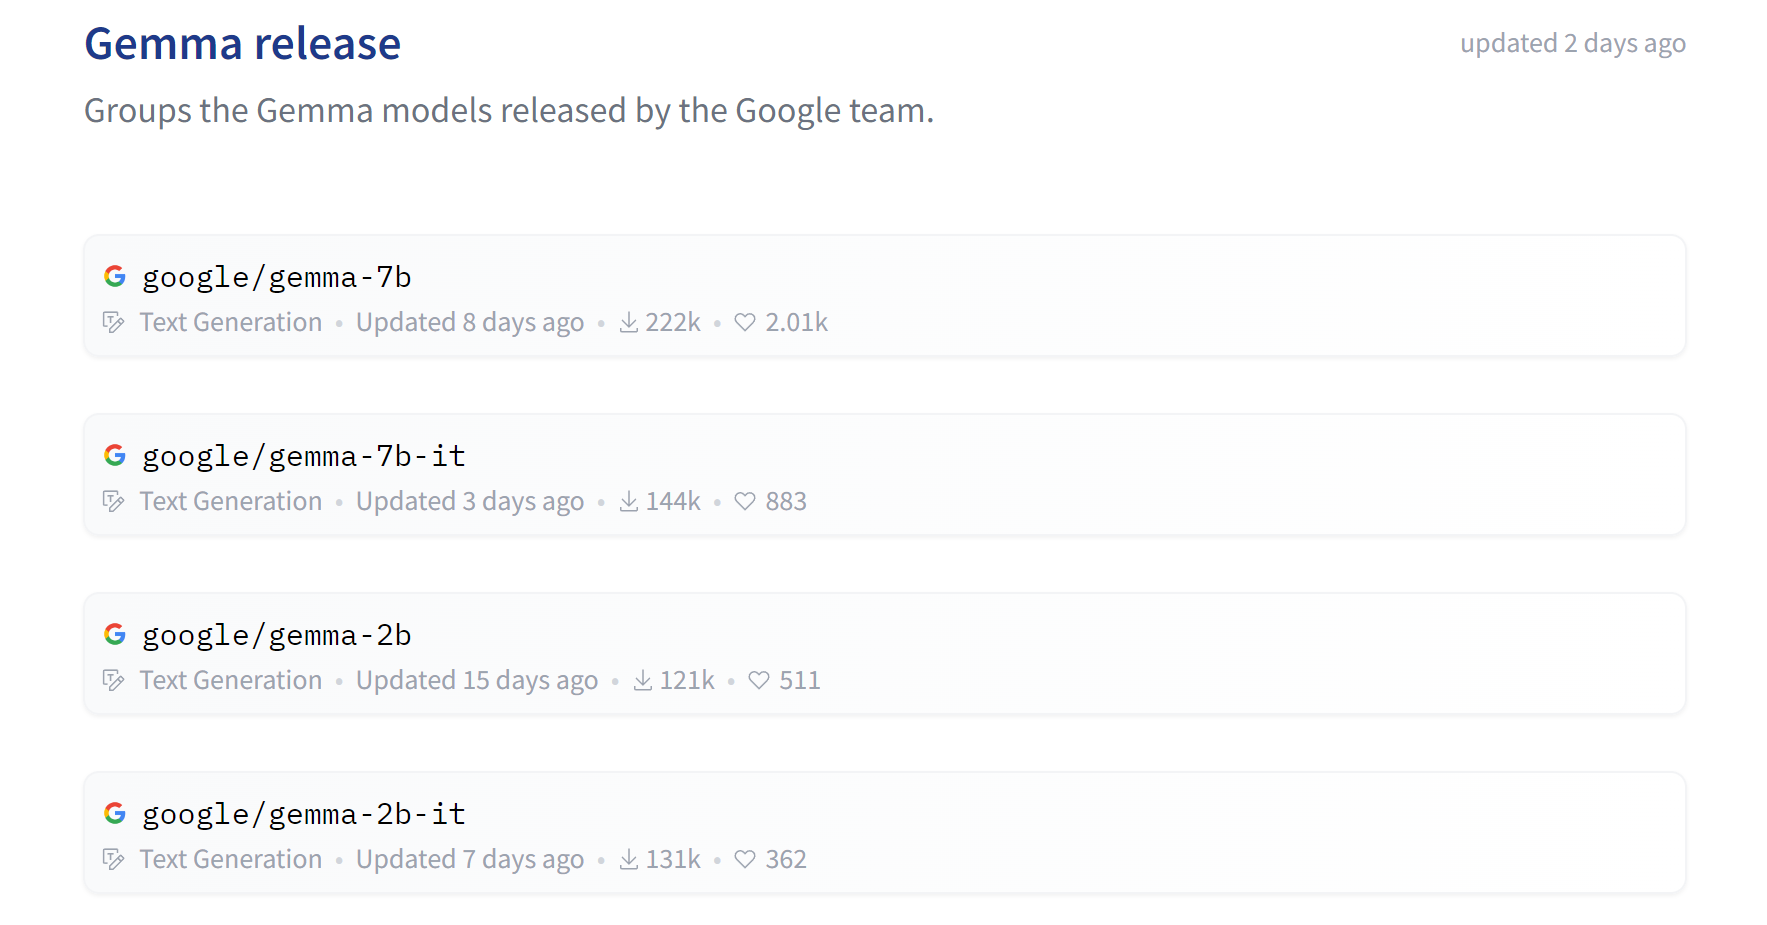Open the google/gemma-7b-it model link
This screenshot has width=1767, height=925.
[304, 456]
